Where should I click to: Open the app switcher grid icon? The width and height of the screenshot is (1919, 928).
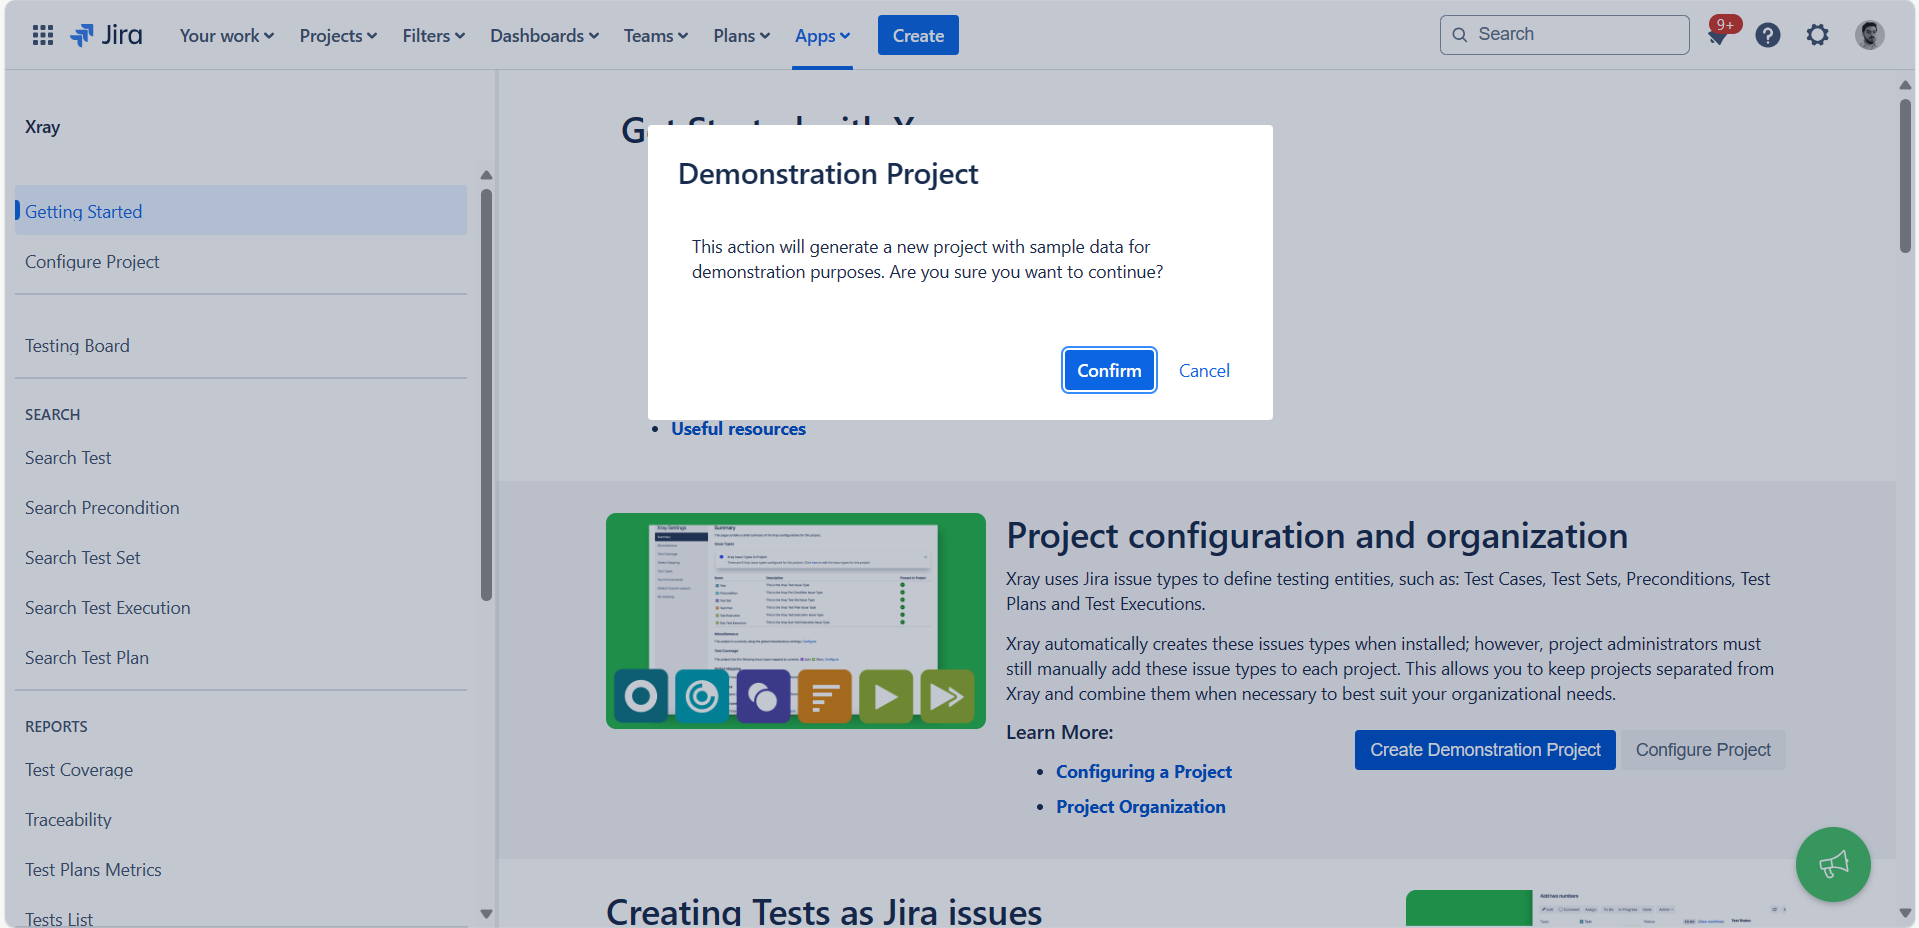[x=42, y=35]
